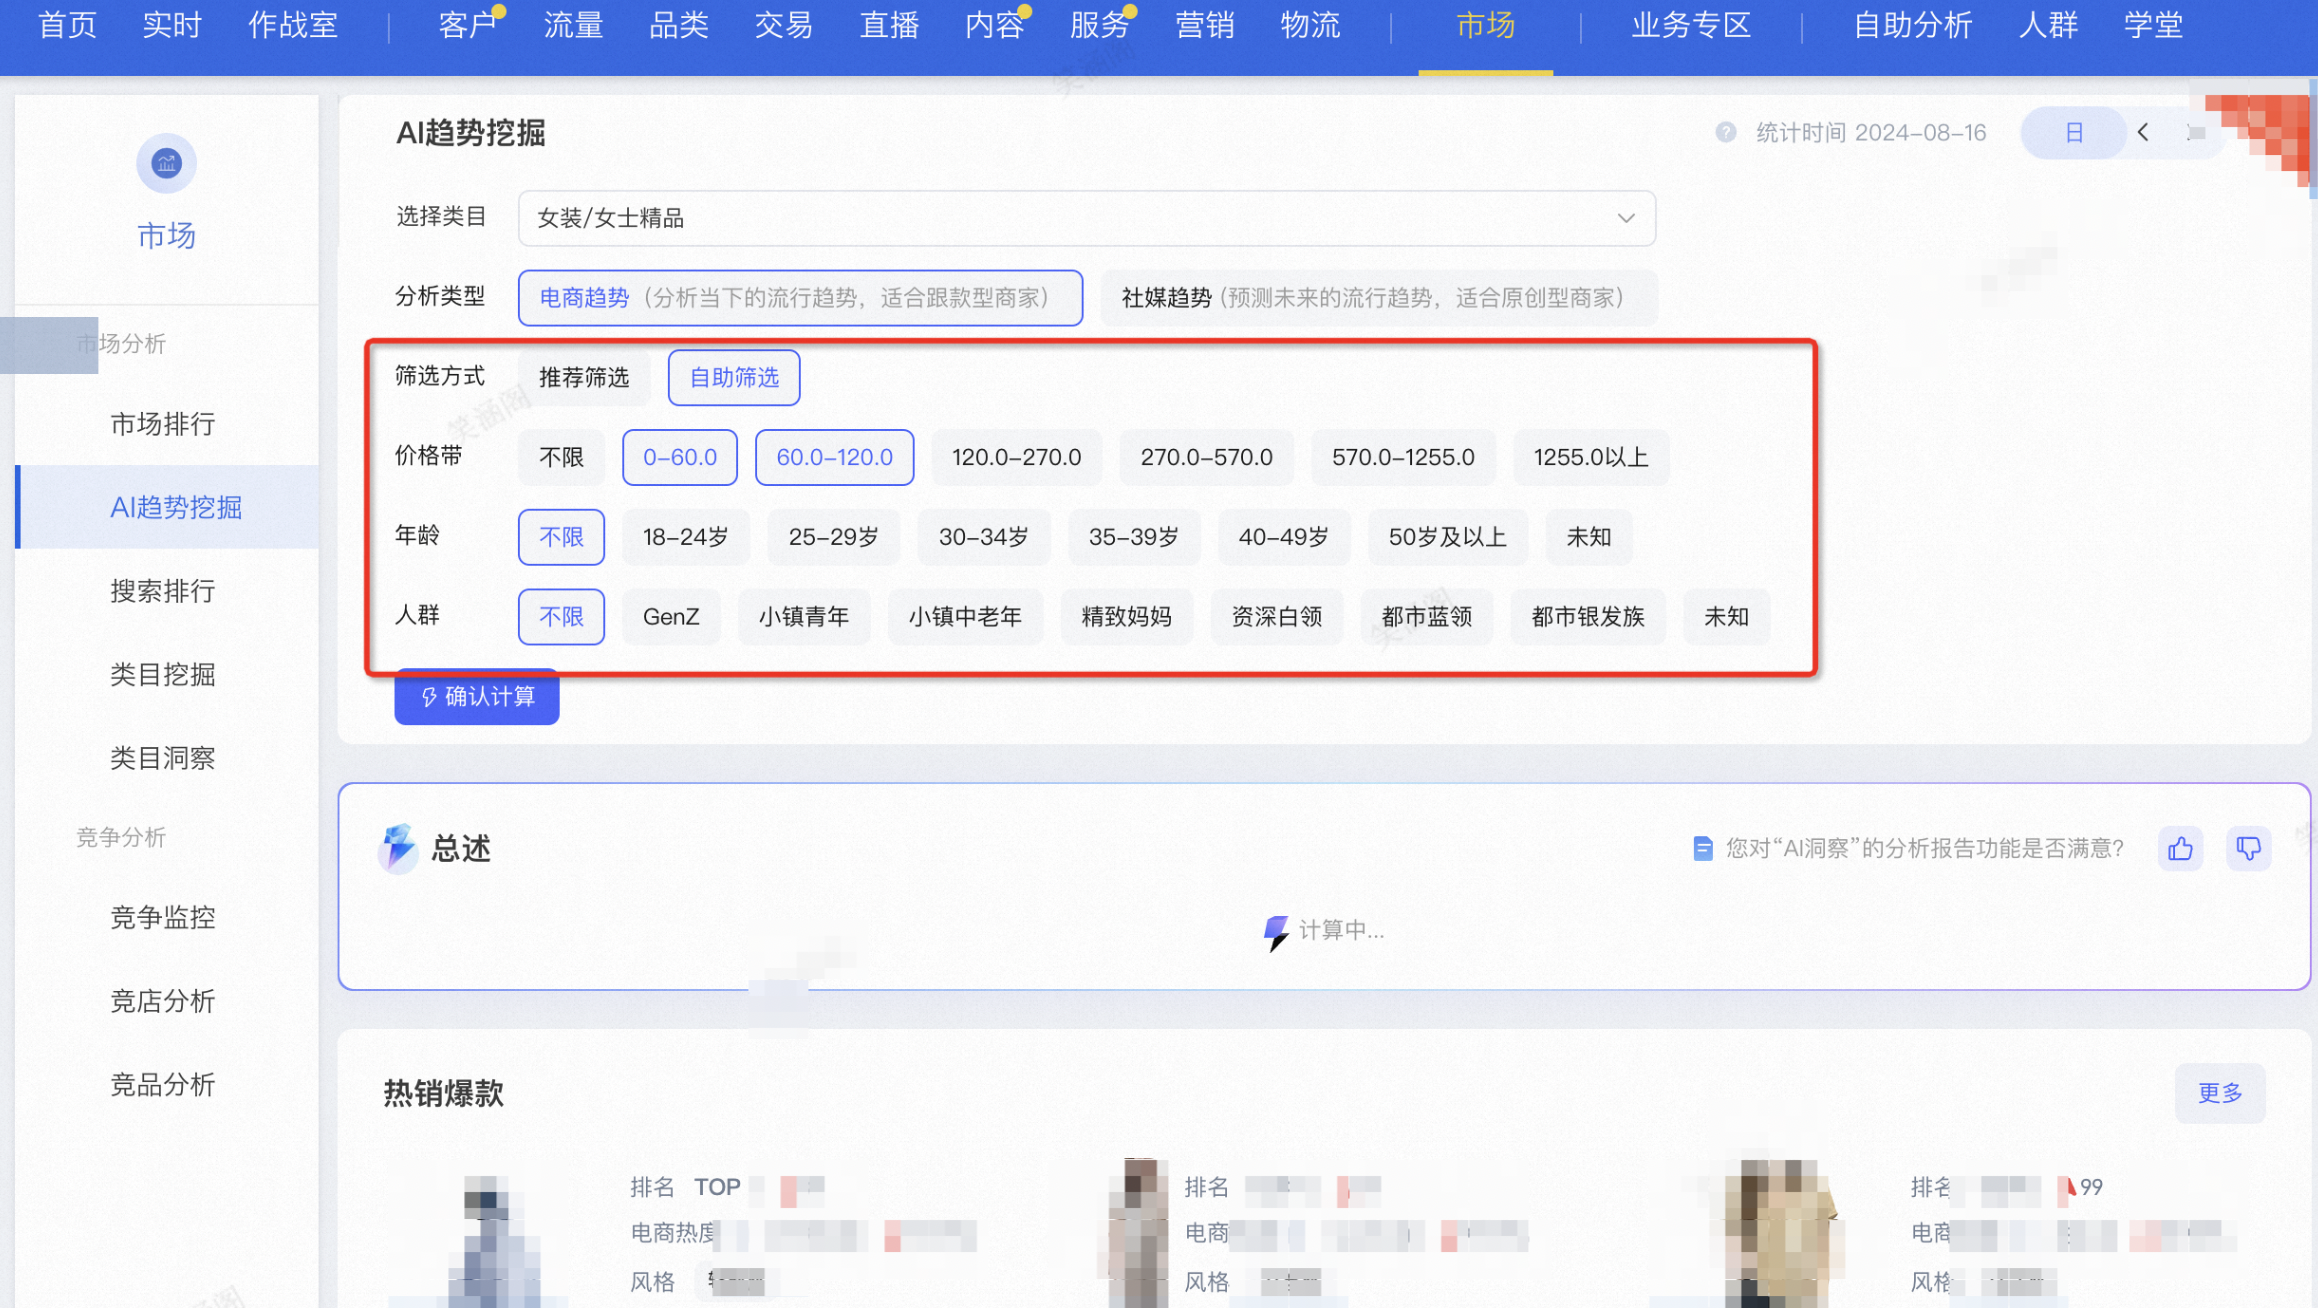Select age range 40-49岁
2318x1308 pixels.
[x=1283, y=538]
